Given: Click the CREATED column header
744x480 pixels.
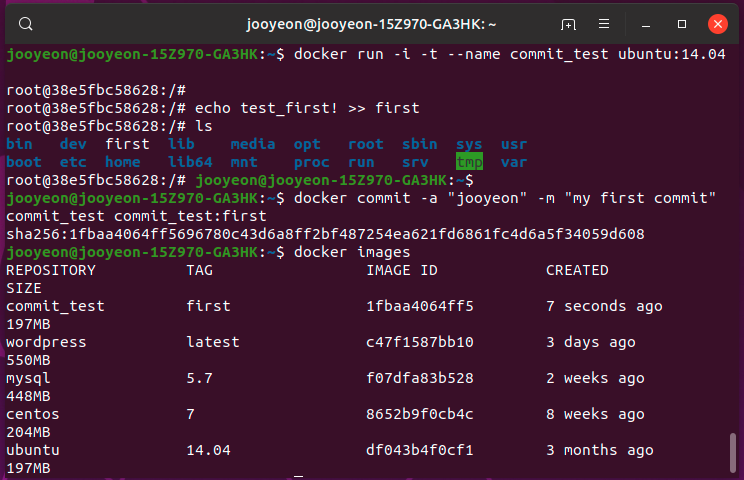Looking at the screenshot, I should 577,270.
